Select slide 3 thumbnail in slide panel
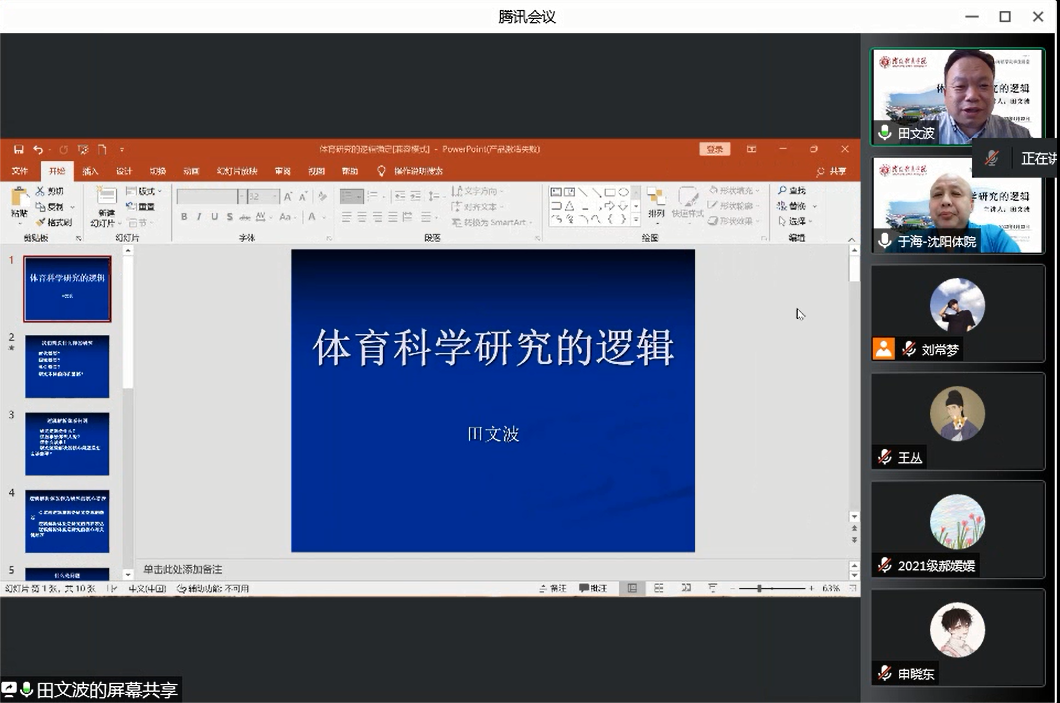1060x703 pixels. coord(67,443)
